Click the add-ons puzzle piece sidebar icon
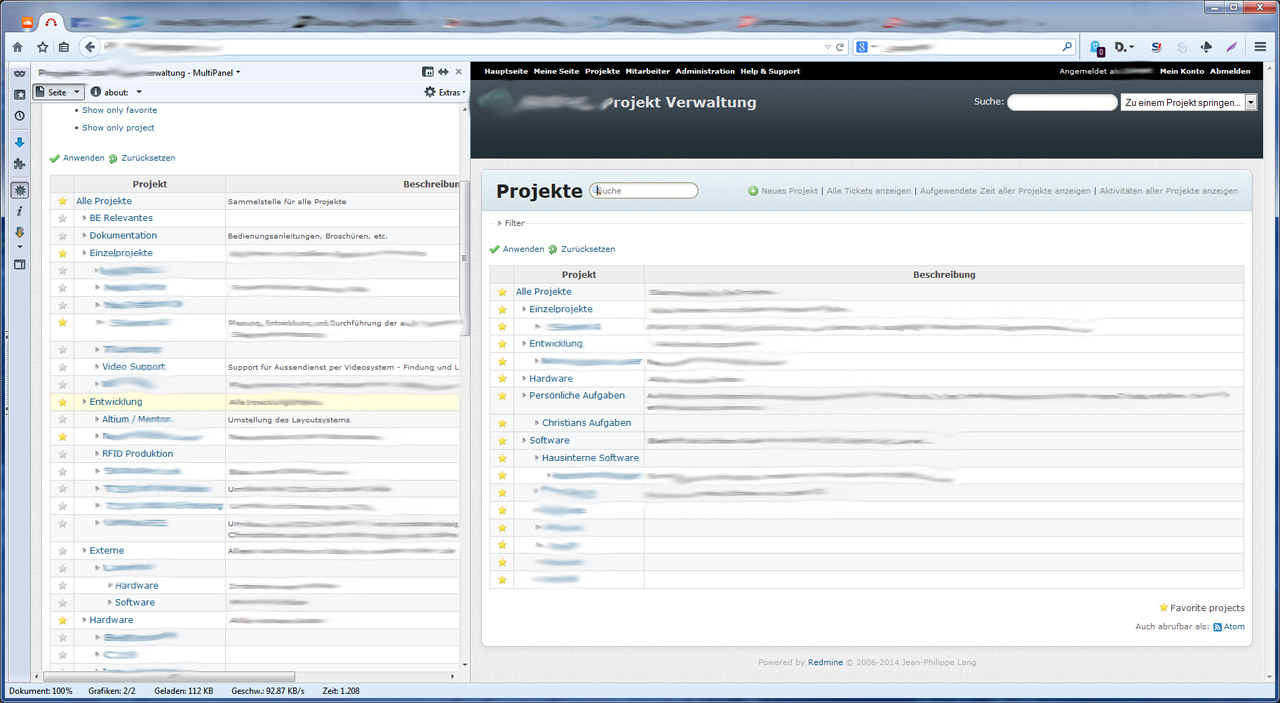1280x703 pixels. (x=19, y=164)
